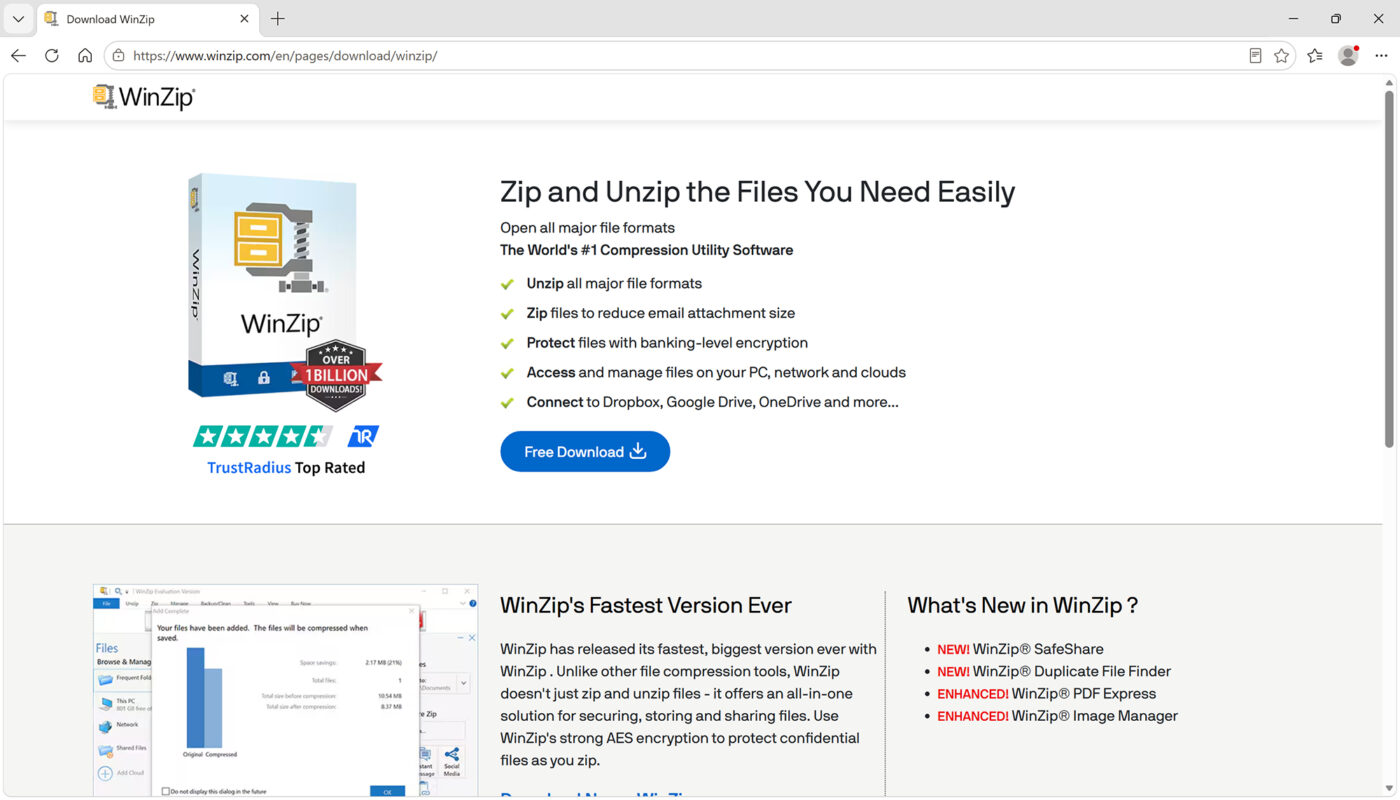Click "Zip files to reduce email attachment size"

pyautogui.click(x=661, y=313)
